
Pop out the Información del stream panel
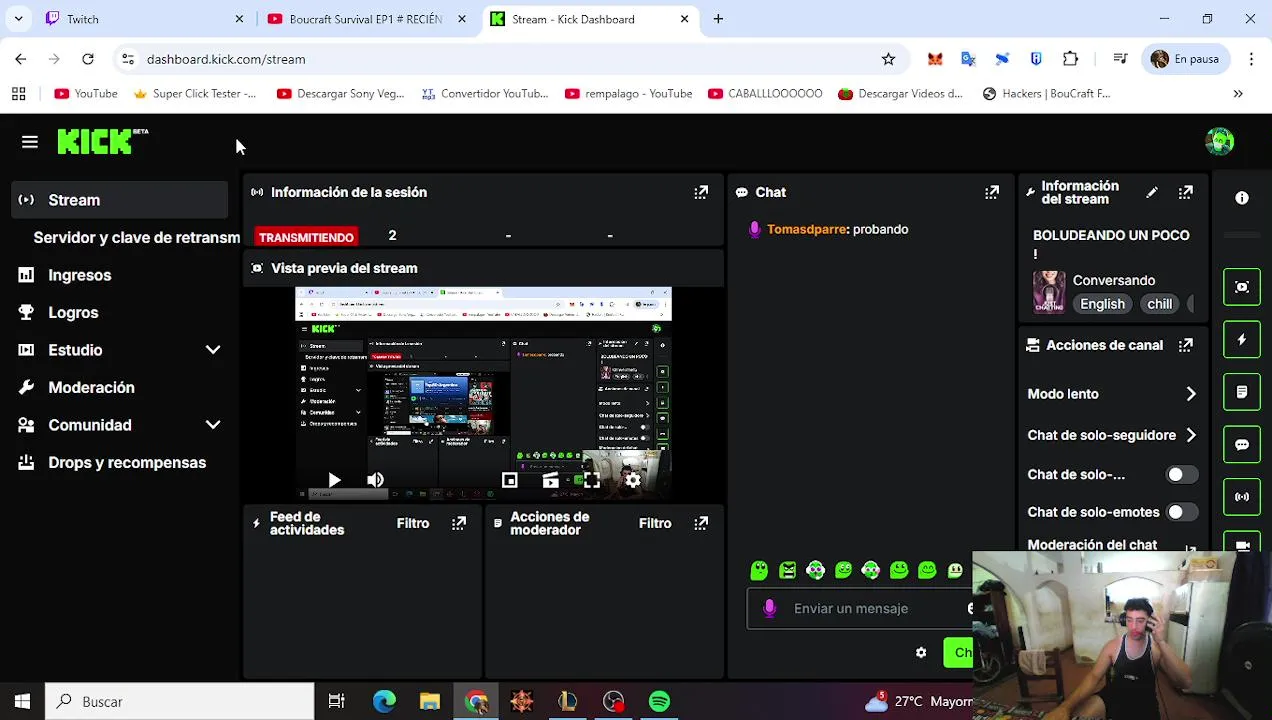(1185, 192)
